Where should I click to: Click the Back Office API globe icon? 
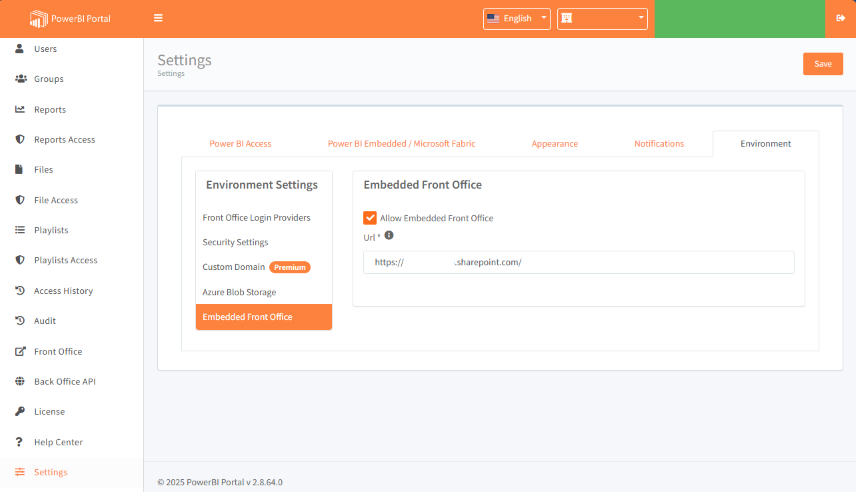pos(20,382)
